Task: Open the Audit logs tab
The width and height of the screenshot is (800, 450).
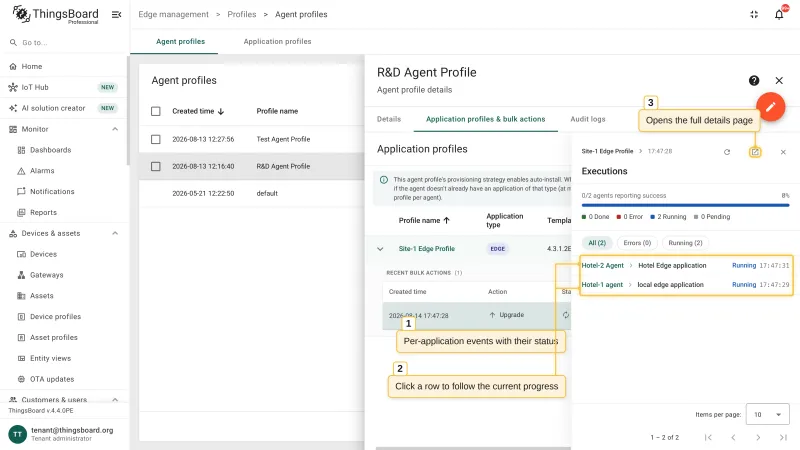Action: click(x=588, y=119)
